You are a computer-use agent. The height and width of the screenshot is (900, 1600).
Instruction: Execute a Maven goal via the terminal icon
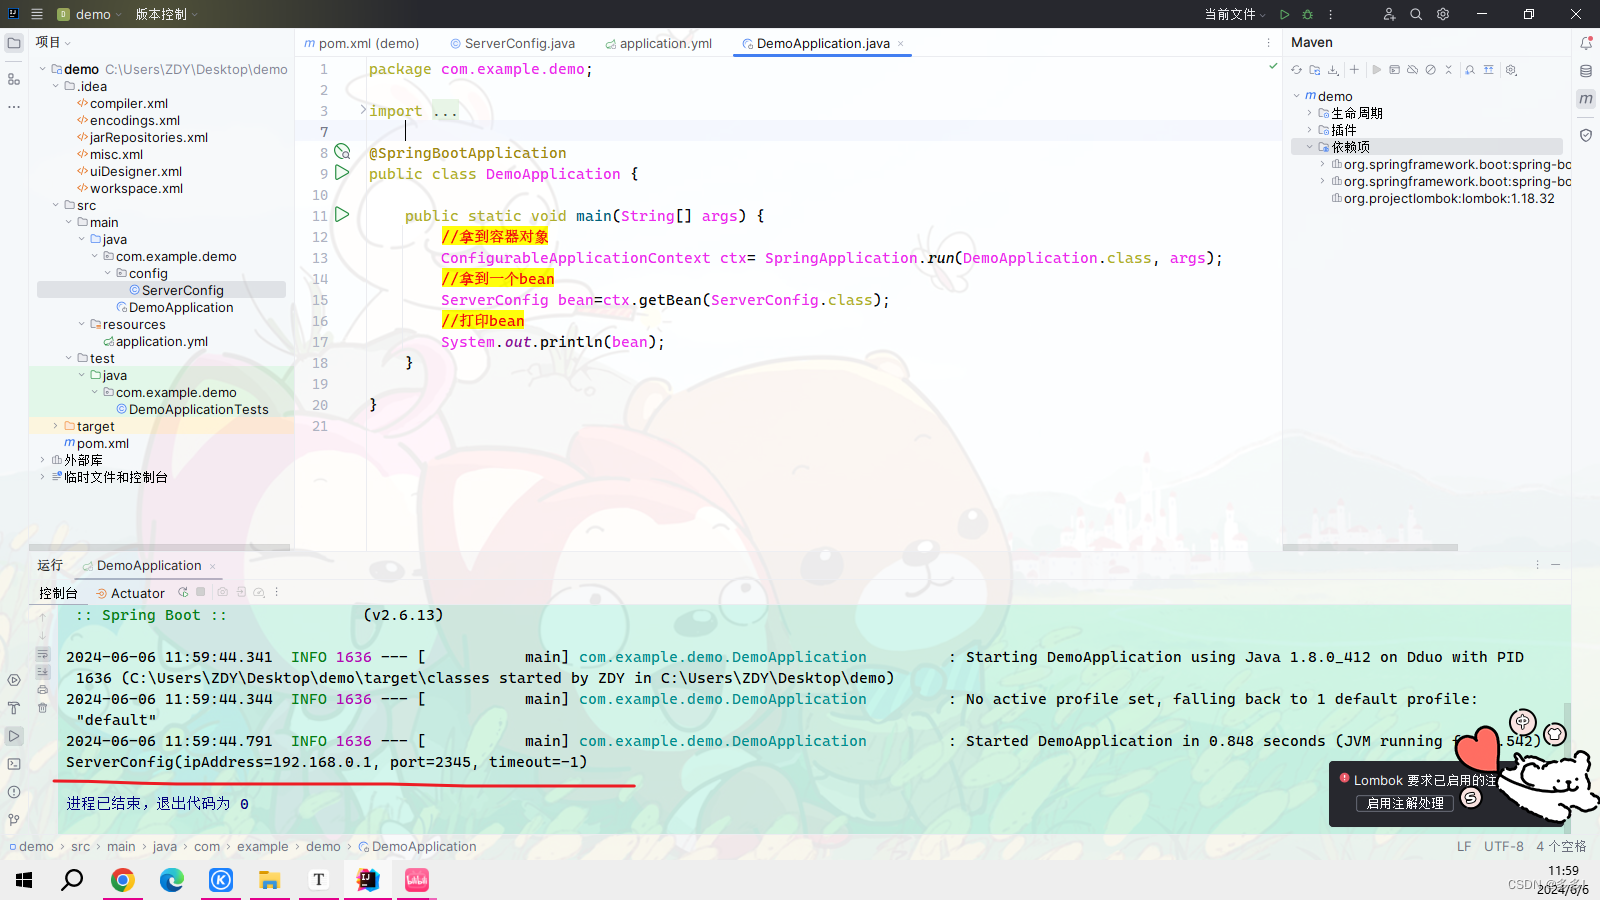pyautogui.click(x=1395, y=69)
